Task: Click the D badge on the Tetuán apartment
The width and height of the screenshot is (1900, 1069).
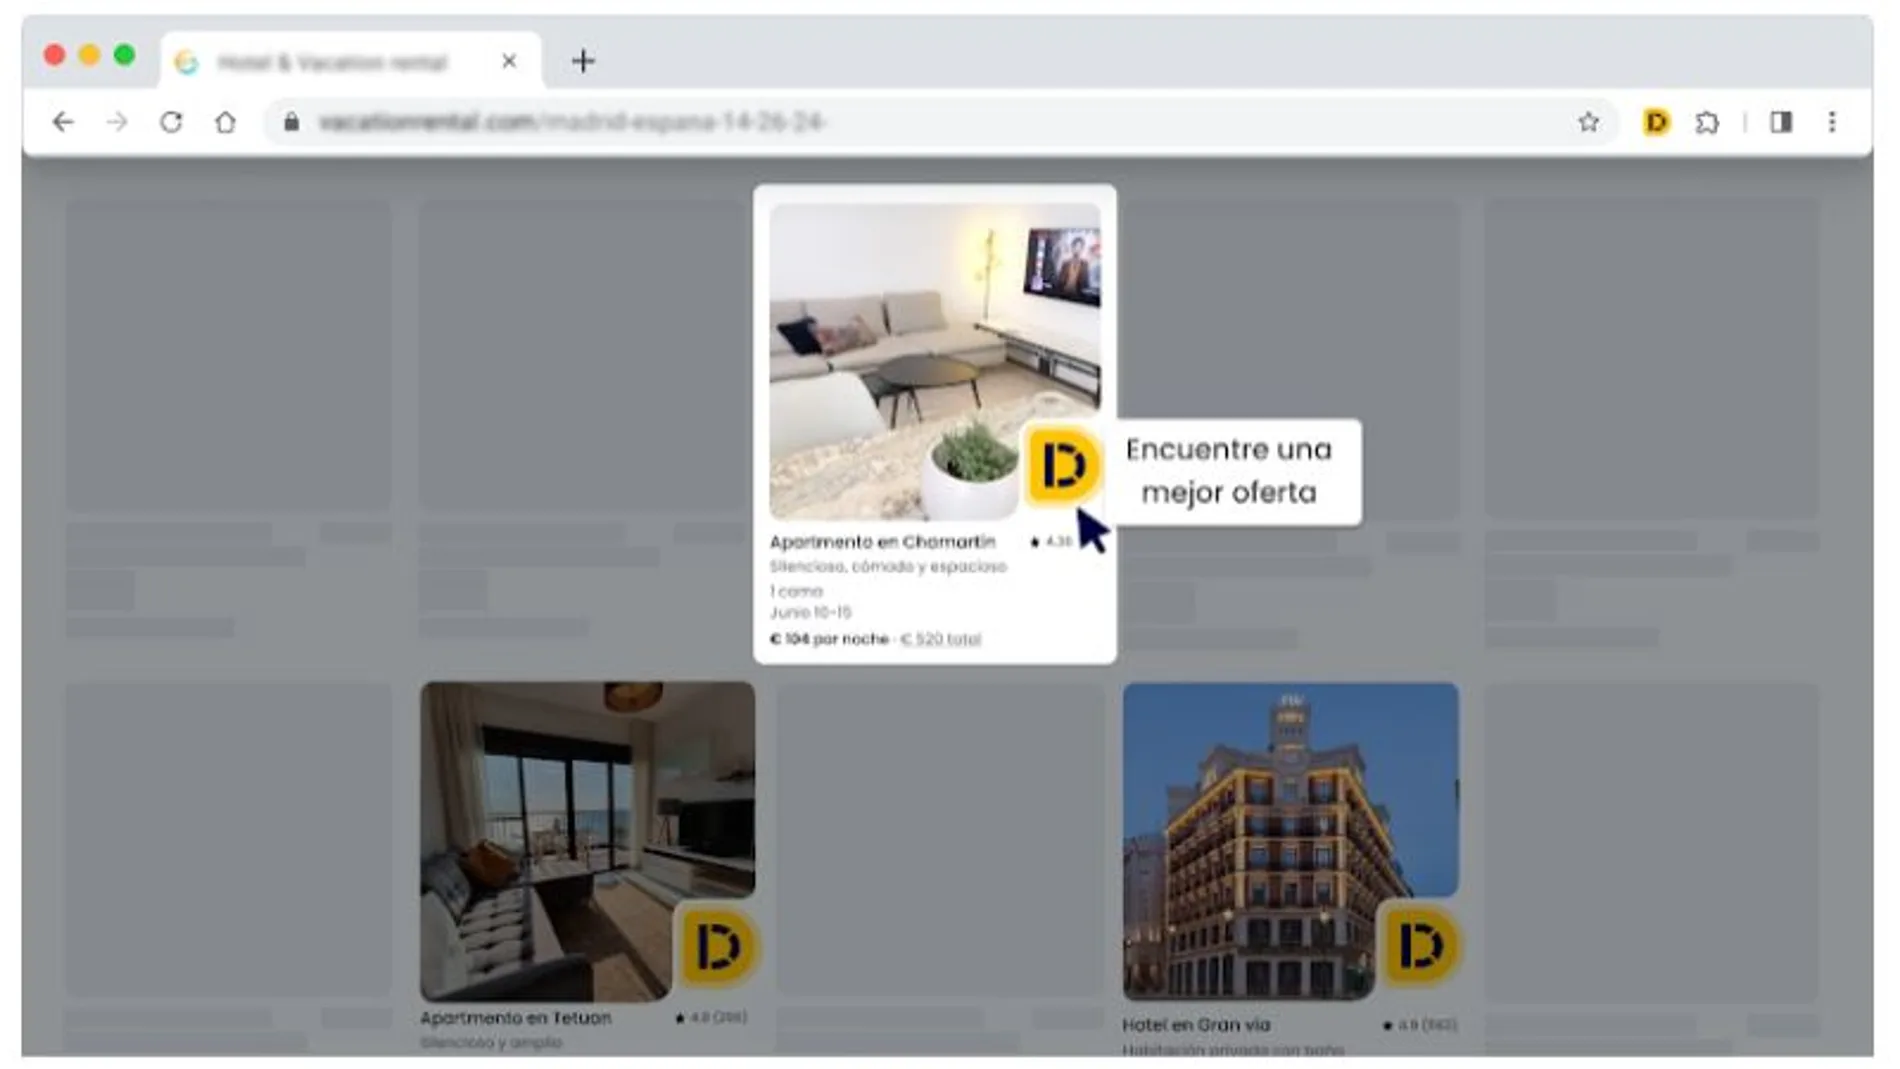Action: coord(717,945)
